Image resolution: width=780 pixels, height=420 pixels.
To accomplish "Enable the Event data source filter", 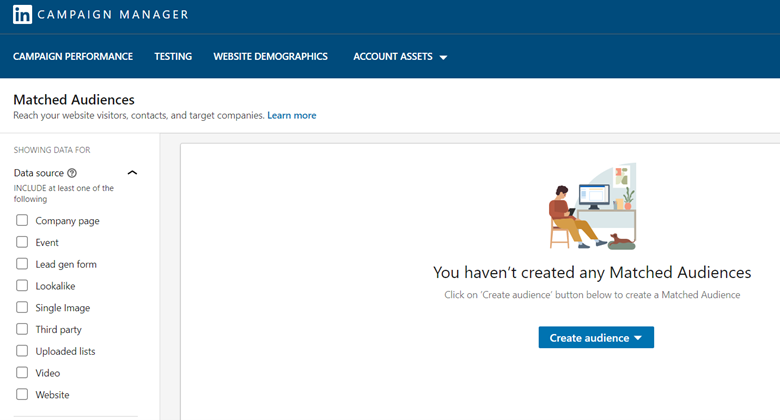I will pyautogui.click(x=22, y=242).
